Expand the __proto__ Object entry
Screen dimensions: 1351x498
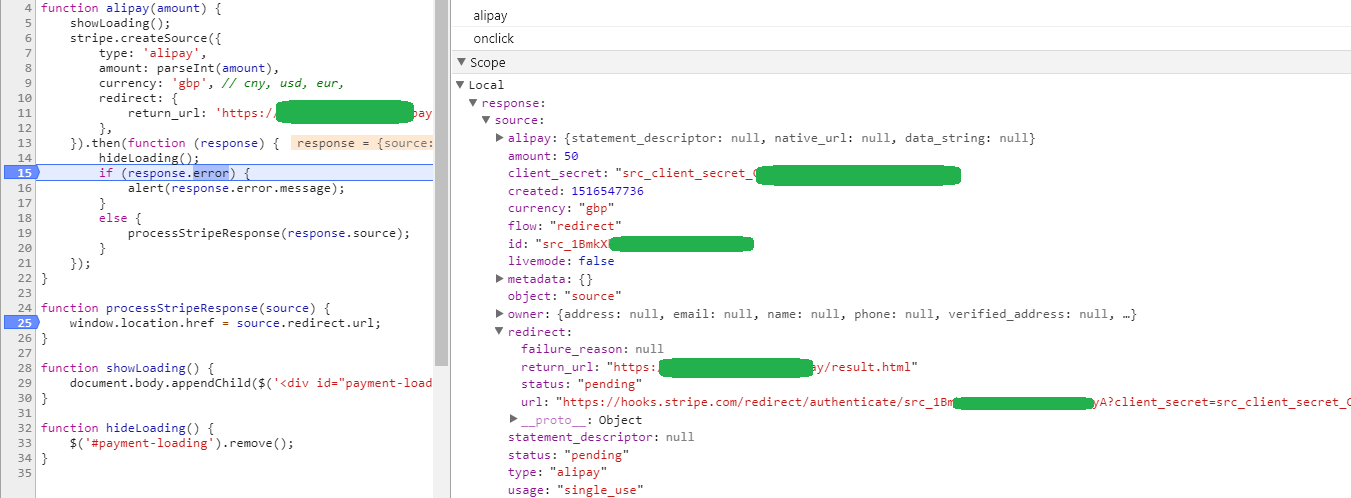pyautogui.click(x=514, y=419)
